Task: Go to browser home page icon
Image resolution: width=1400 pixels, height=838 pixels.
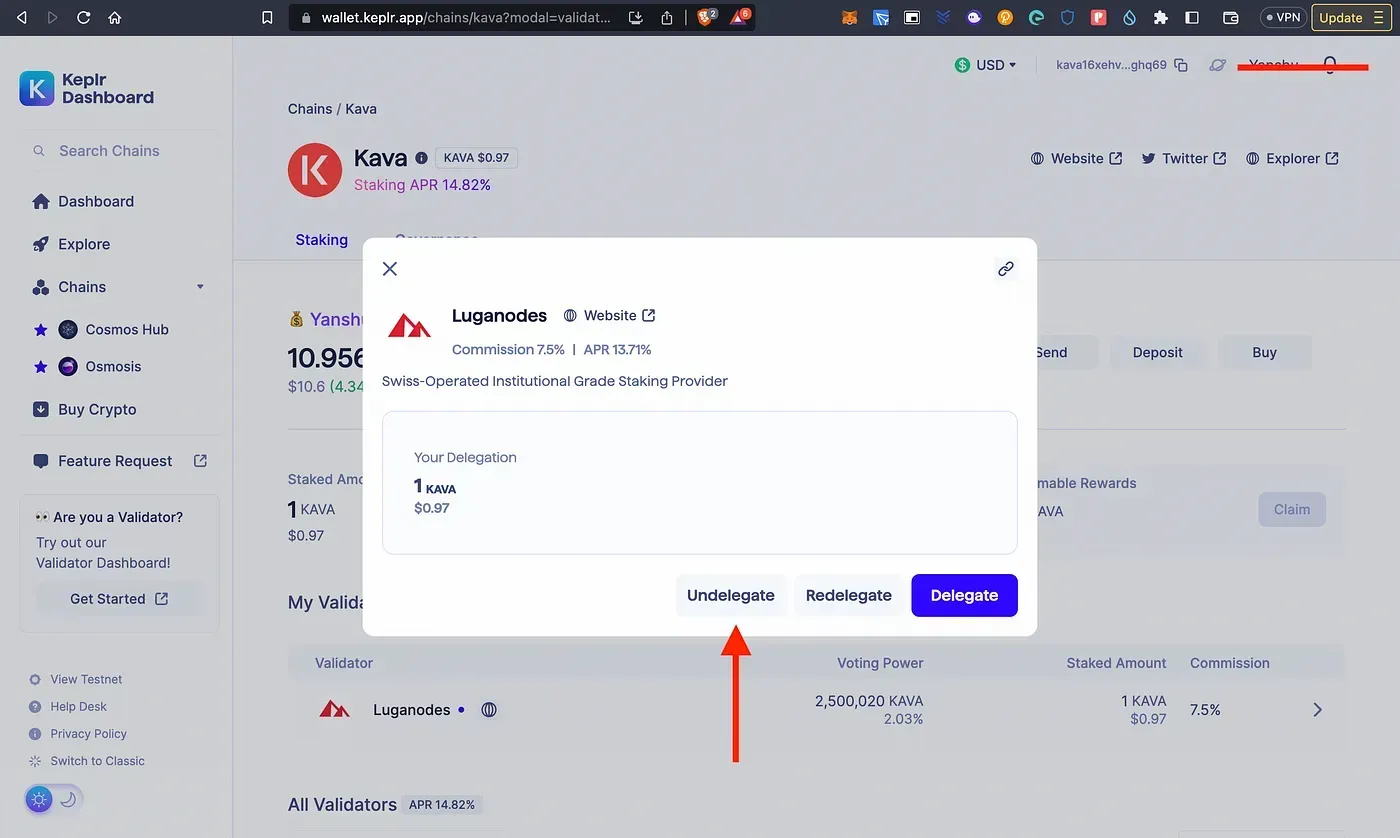Action: [x=114, y=17]
